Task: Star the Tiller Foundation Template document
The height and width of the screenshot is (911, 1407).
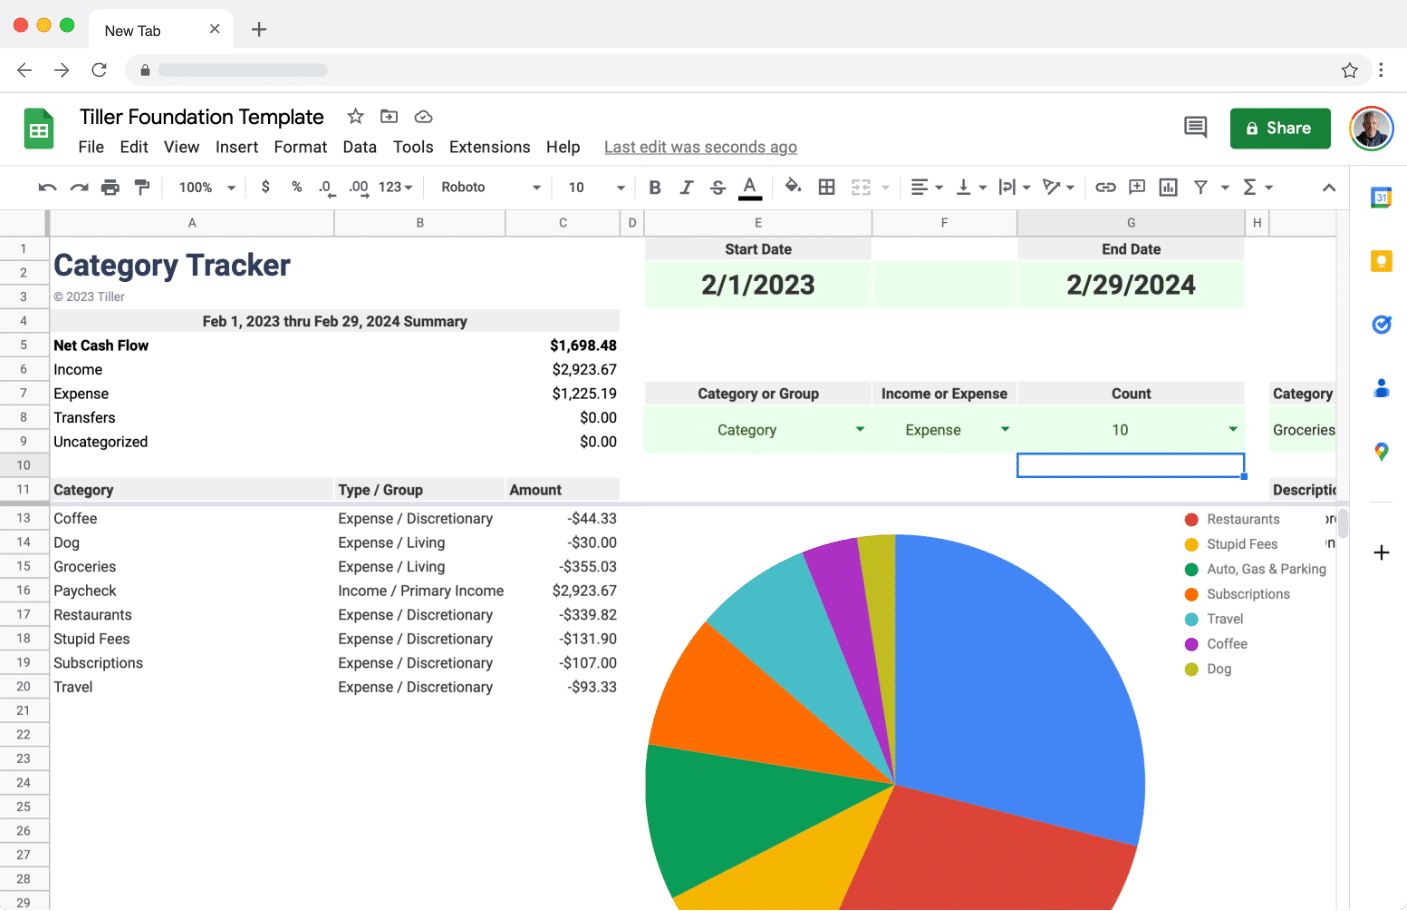Action: click(x=355, y=116)
